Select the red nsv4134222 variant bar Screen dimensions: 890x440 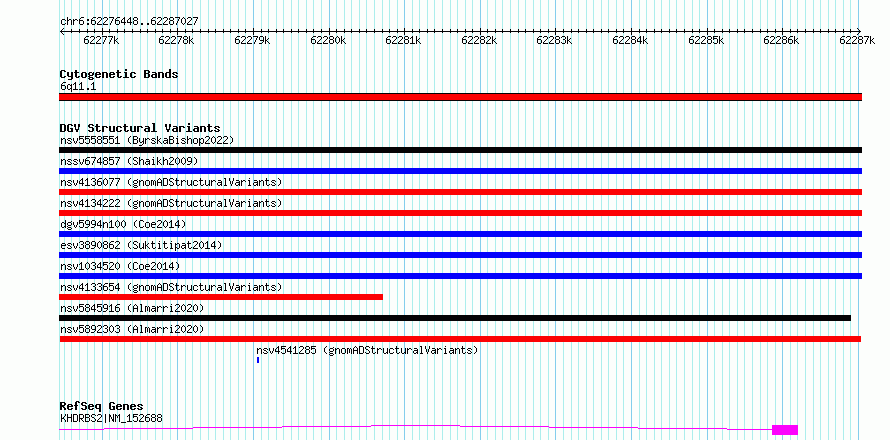click(461, 213)
